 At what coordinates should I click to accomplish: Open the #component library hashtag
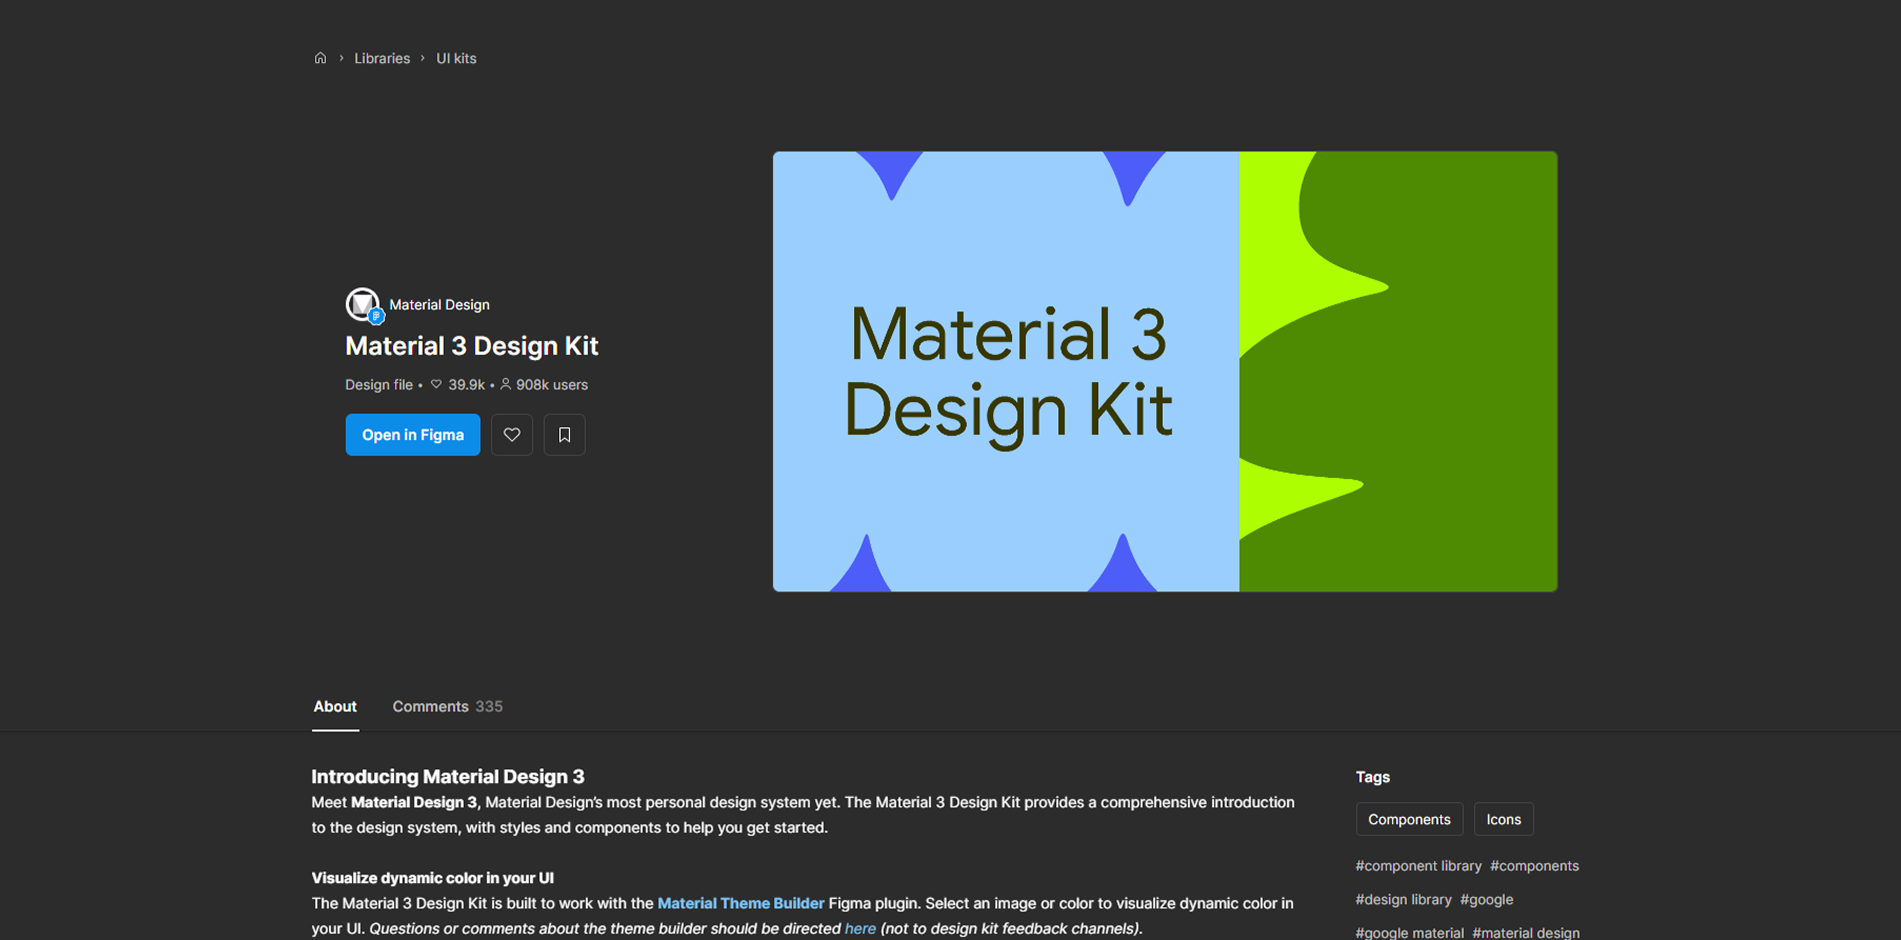(x=1418, y=866)
